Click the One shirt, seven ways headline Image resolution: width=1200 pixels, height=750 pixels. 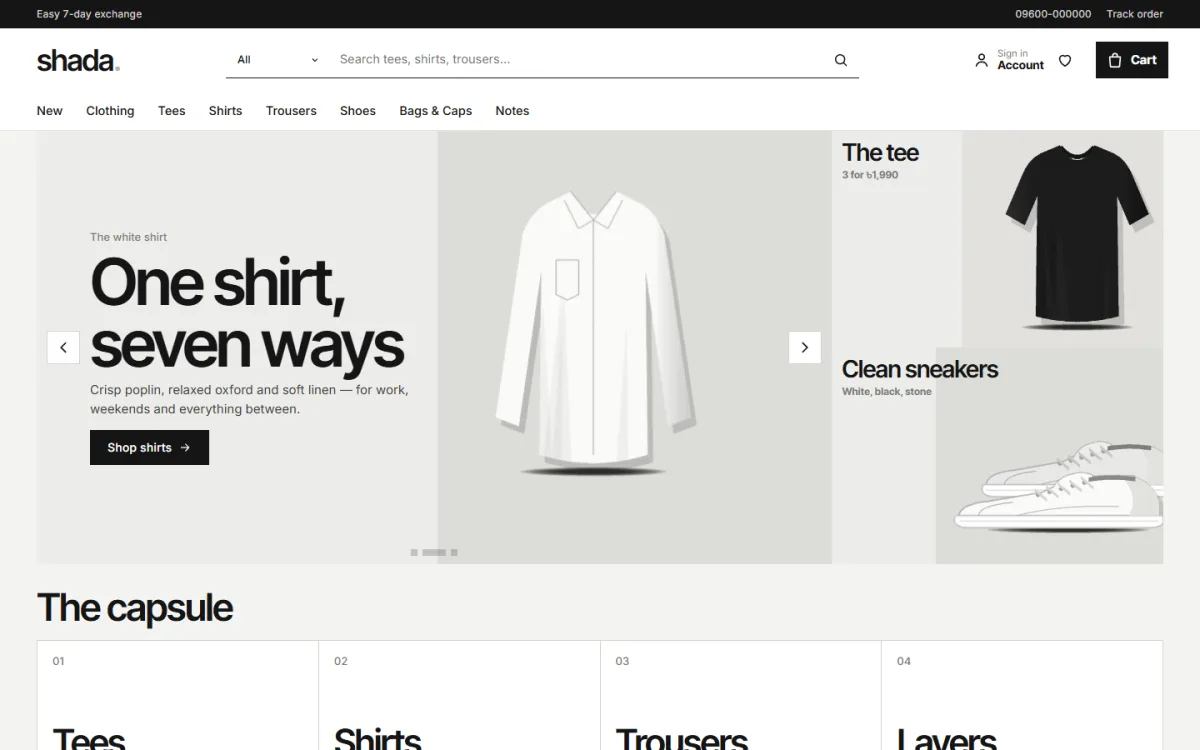point(247,313)
